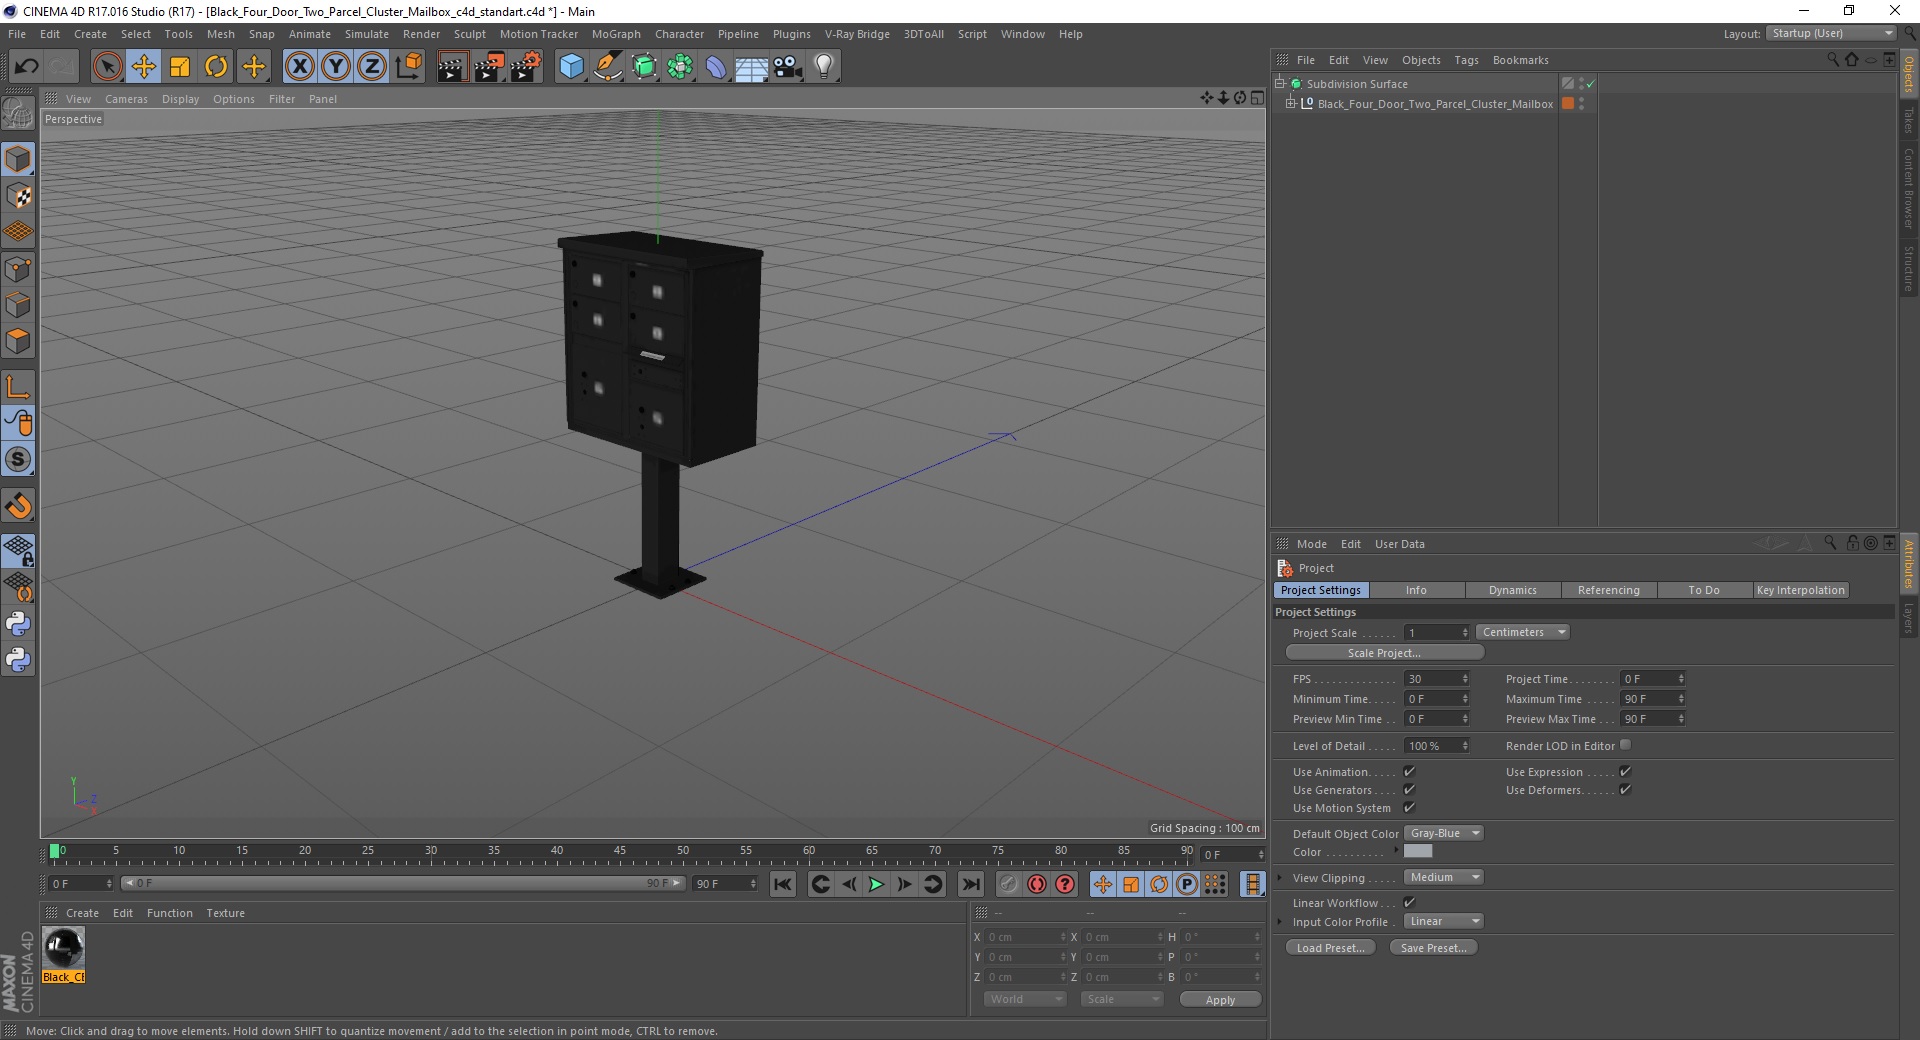The height and width of the screenshot is (1040, 1920).
Task: Toggle Z axis lock icon
Action: 372,67
